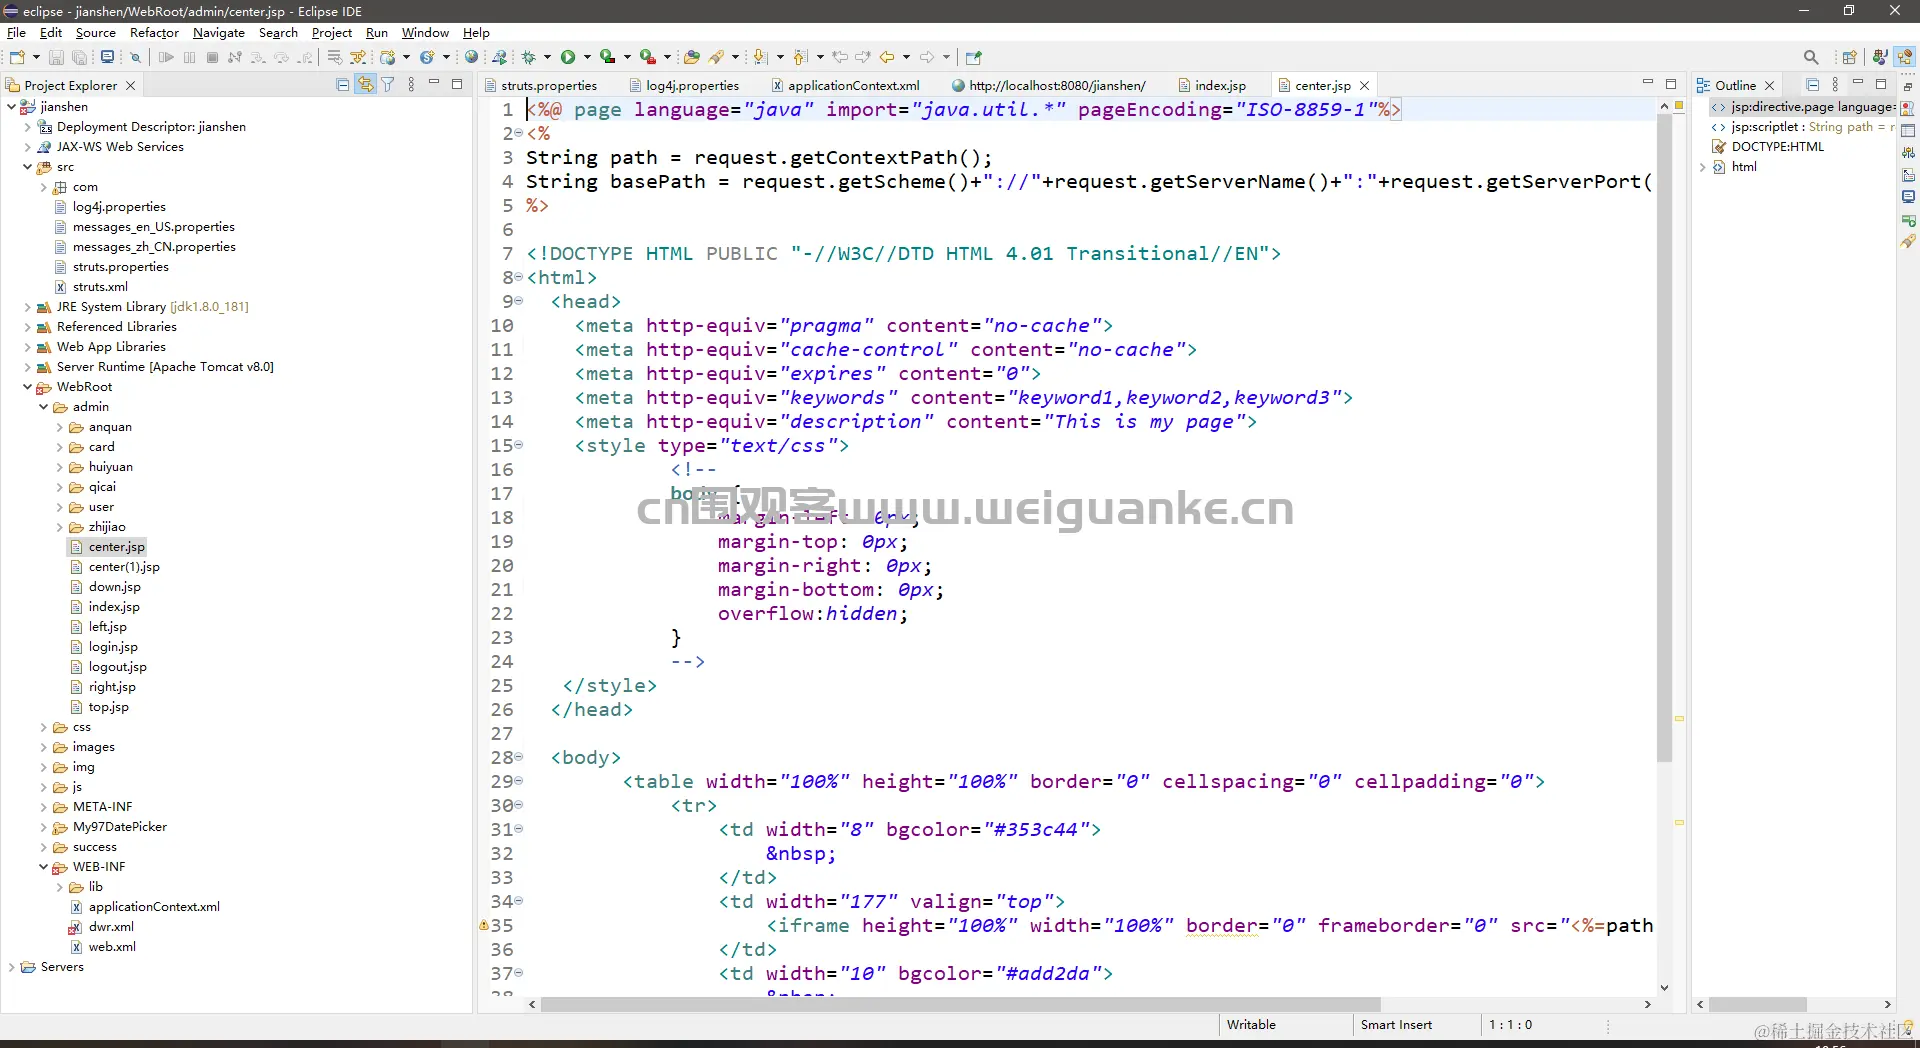Open Project Explorer View Menu dots

pos(411,85)
